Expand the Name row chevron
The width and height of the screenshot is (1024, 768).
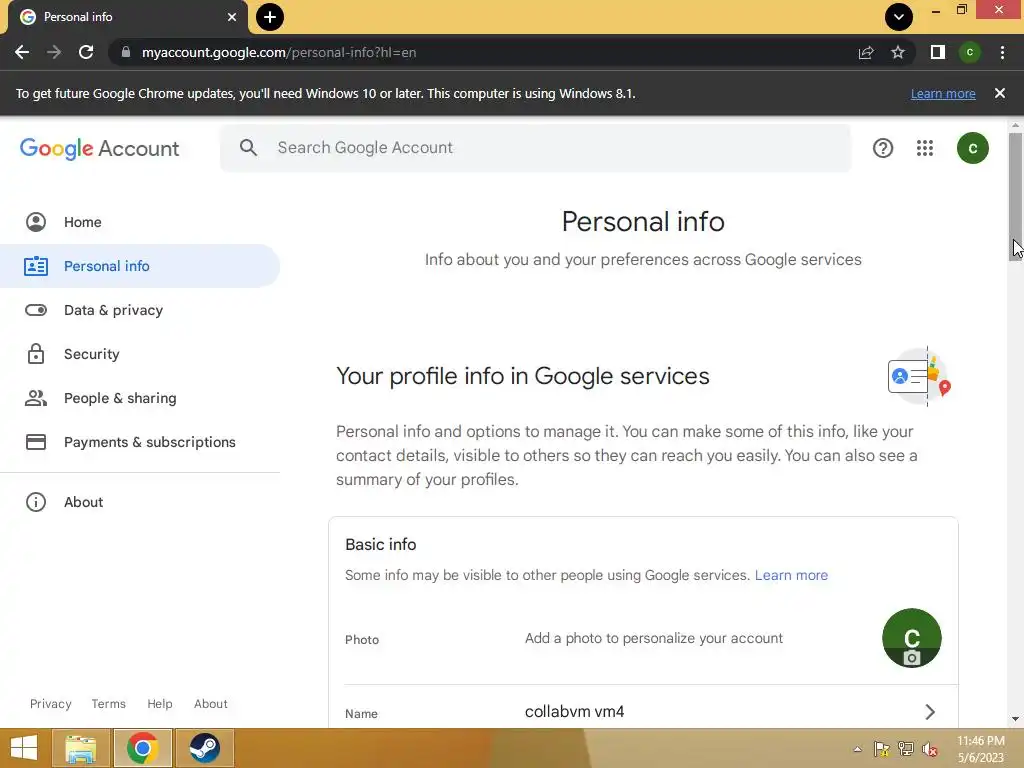[930, 712]
